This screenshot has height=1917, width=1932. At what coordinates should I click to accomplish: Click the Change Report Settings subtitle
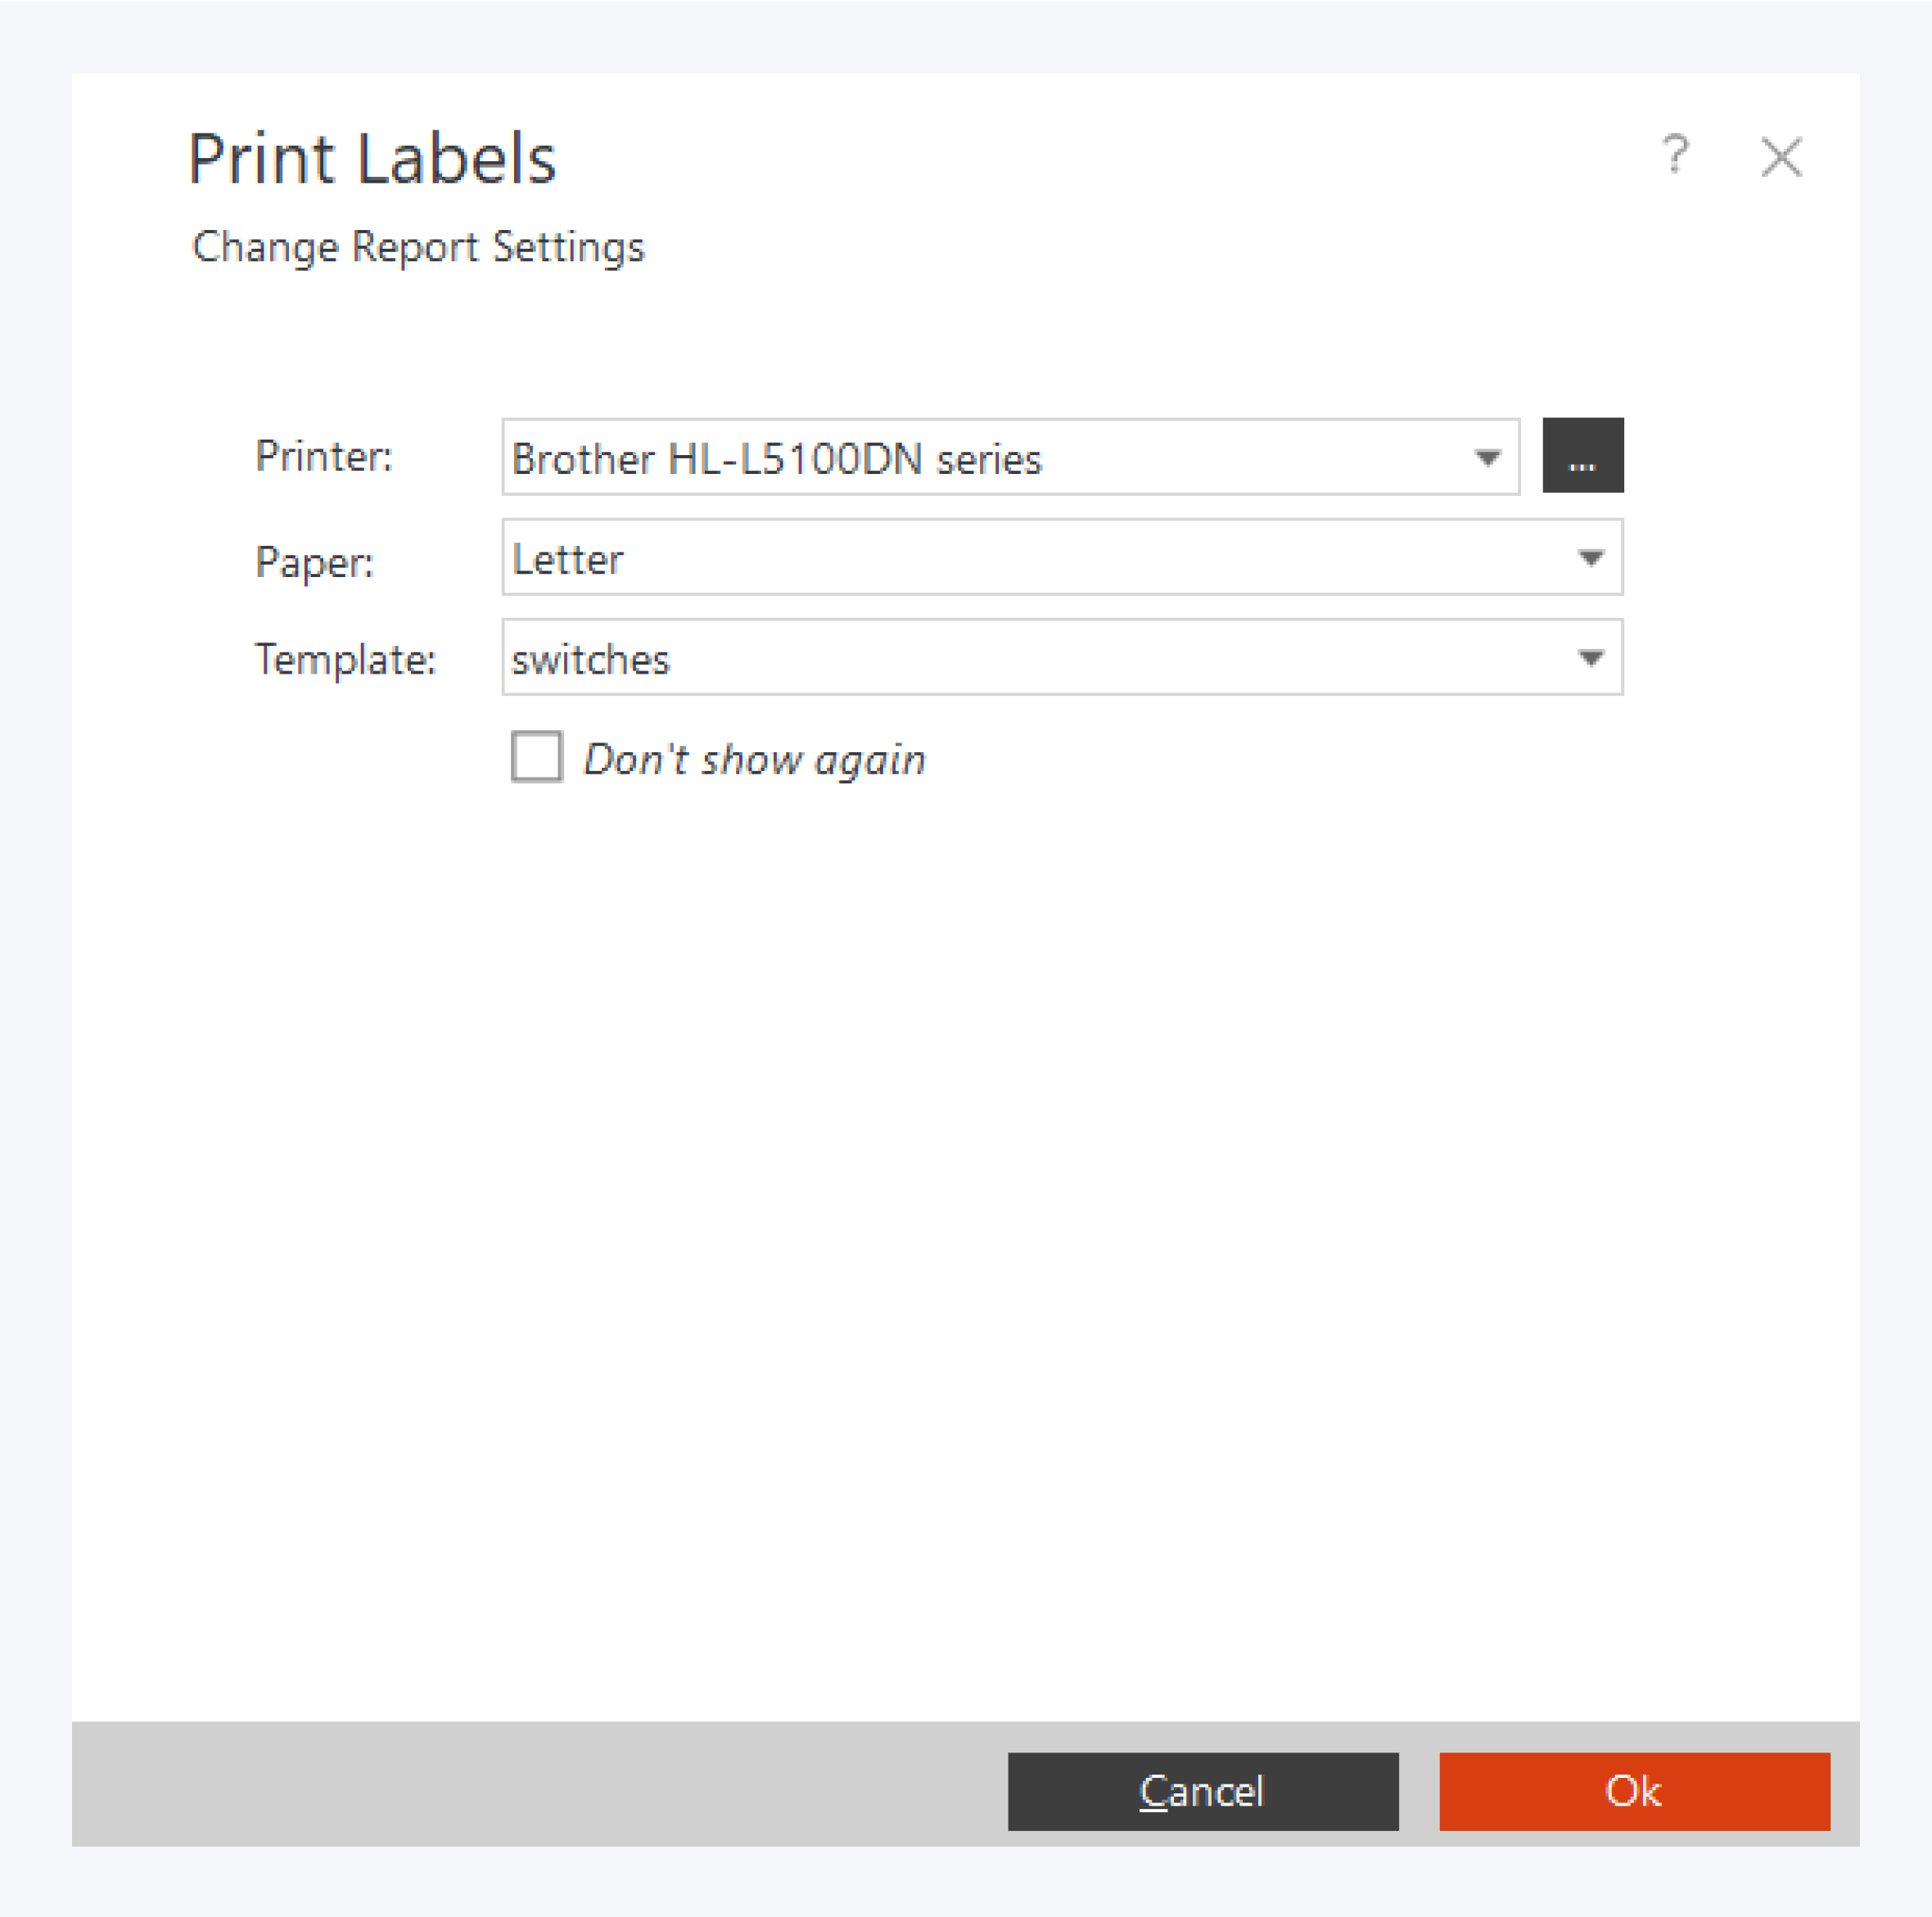pyautogui.click(x=418, y=247)
